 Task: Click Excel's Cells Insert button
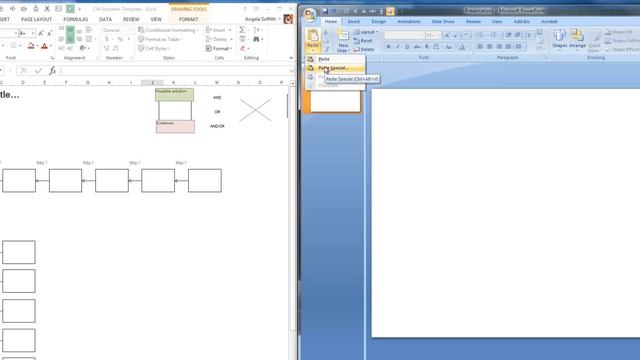tap(219, 30)
